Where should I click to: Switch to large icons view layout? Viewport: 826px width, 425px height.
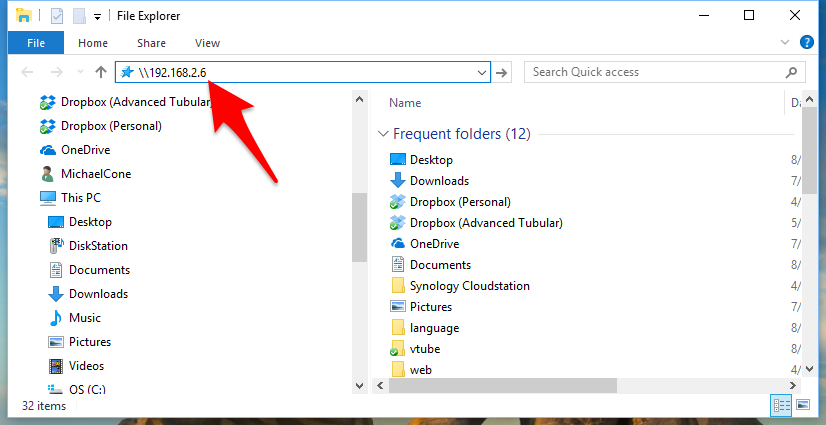tap(803, 405)
